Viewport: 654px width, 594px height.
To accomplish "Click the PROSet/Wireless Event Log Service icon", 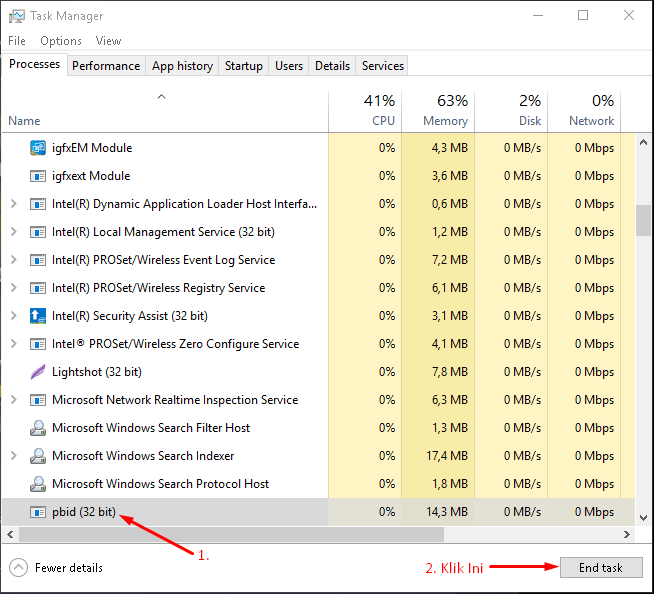I will pyautogui.click(x=38, y=260).
